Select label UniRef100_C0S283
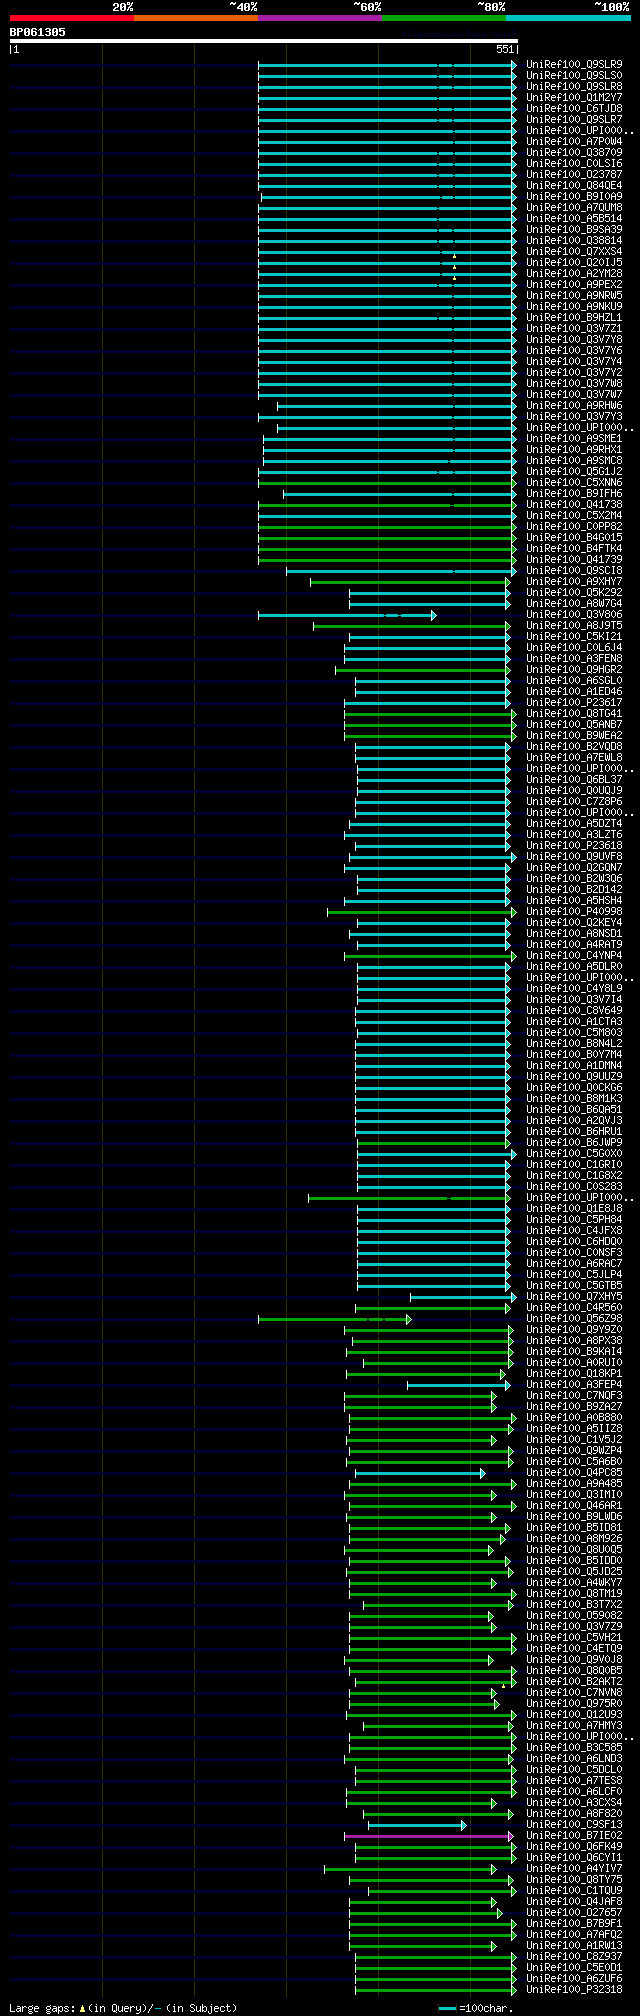 574,1187
